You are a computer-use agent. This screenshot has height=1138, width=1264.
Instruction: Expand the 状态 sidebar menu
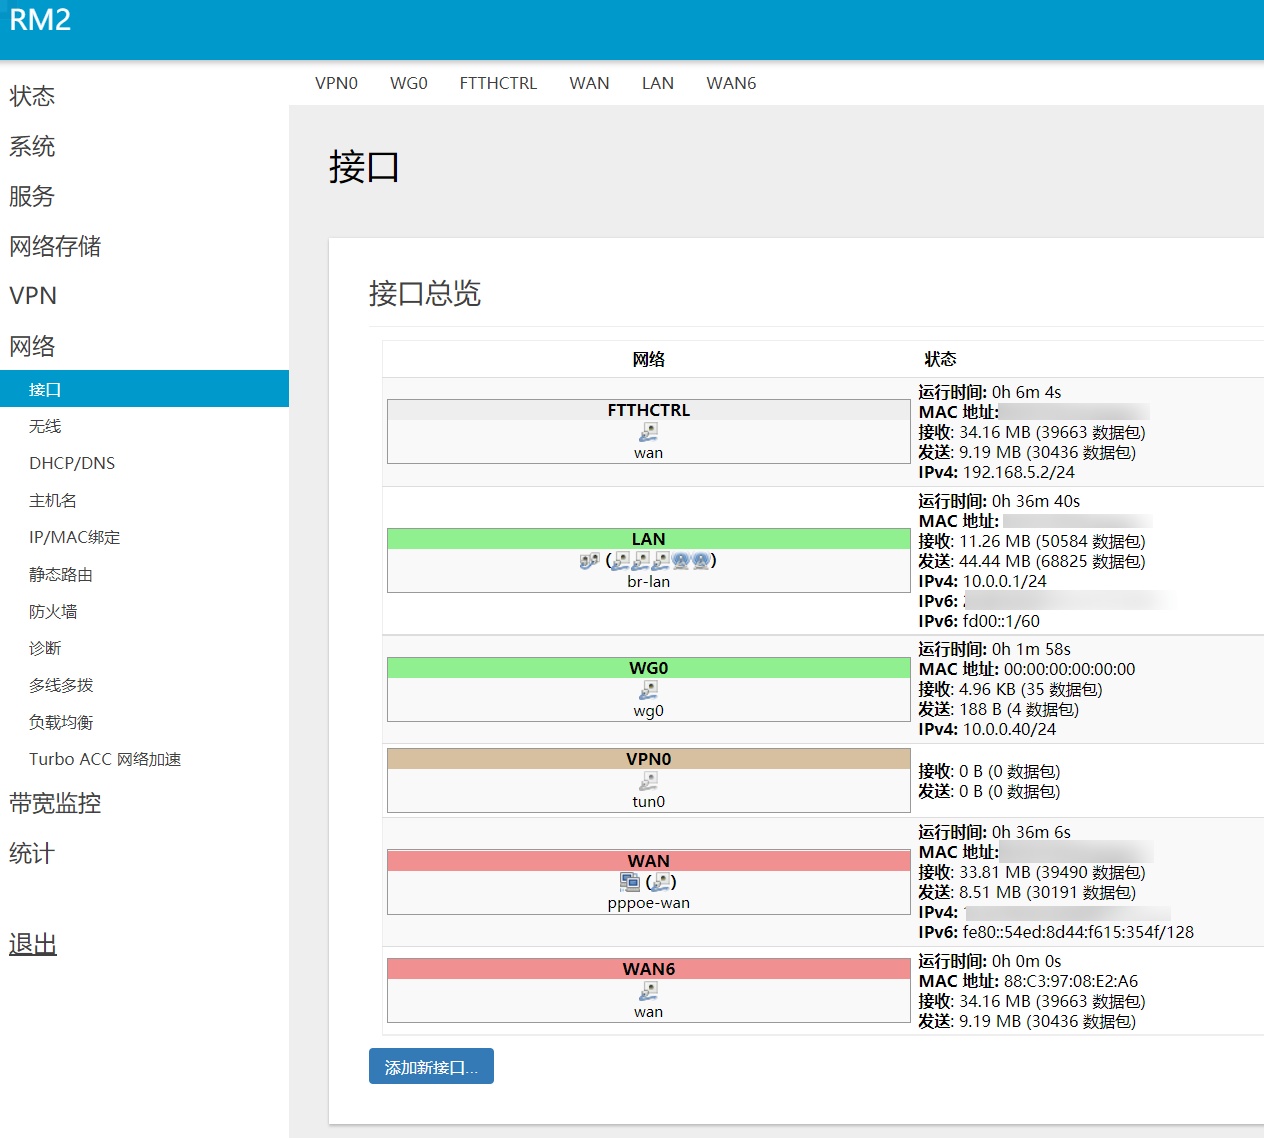pyautogui.click(x=32, y=96)
